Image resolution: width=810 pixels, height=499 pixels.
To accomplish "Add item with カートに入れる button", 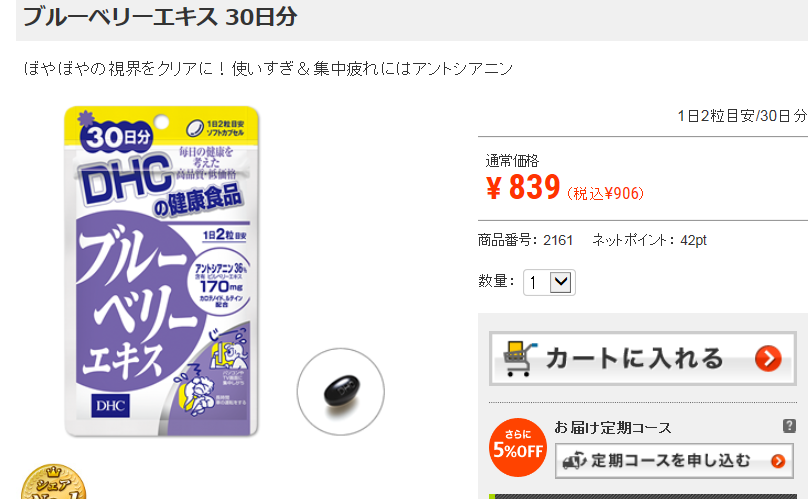I will click(643, 358).
